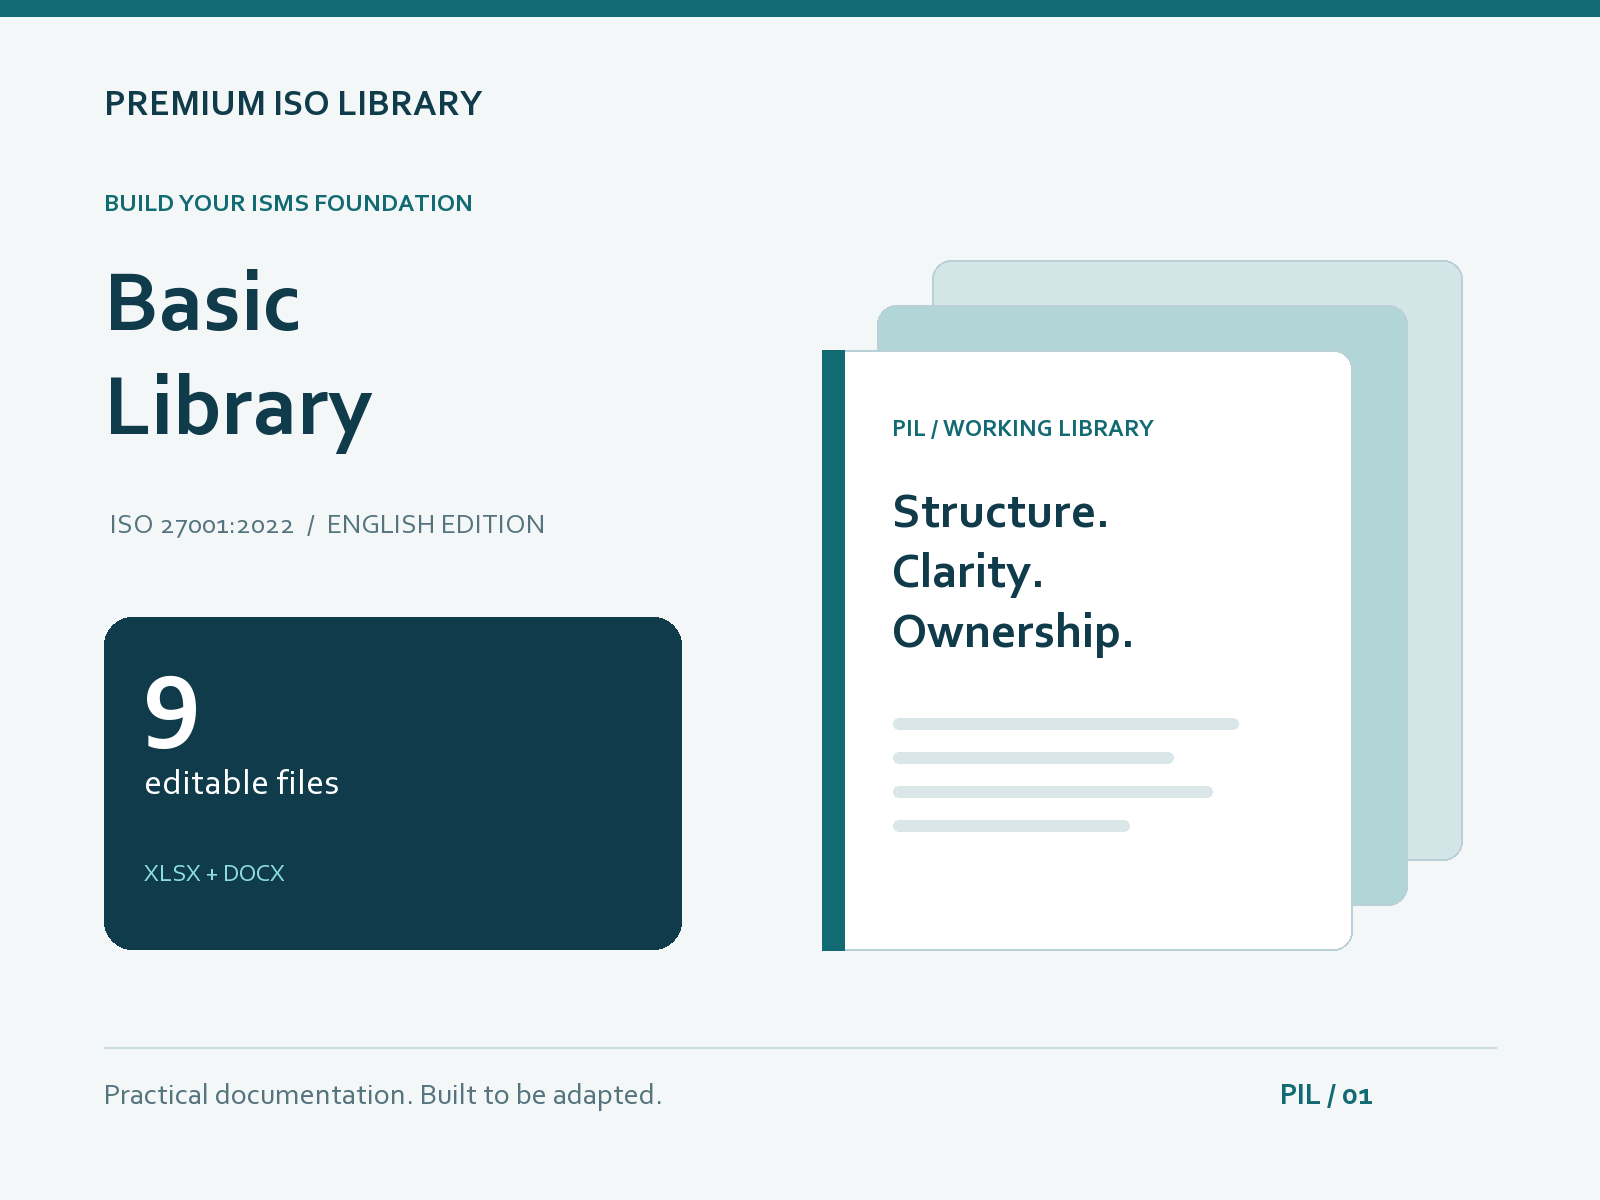Click the 'PIL / 01' footer code

(x=1326, y=1095)
